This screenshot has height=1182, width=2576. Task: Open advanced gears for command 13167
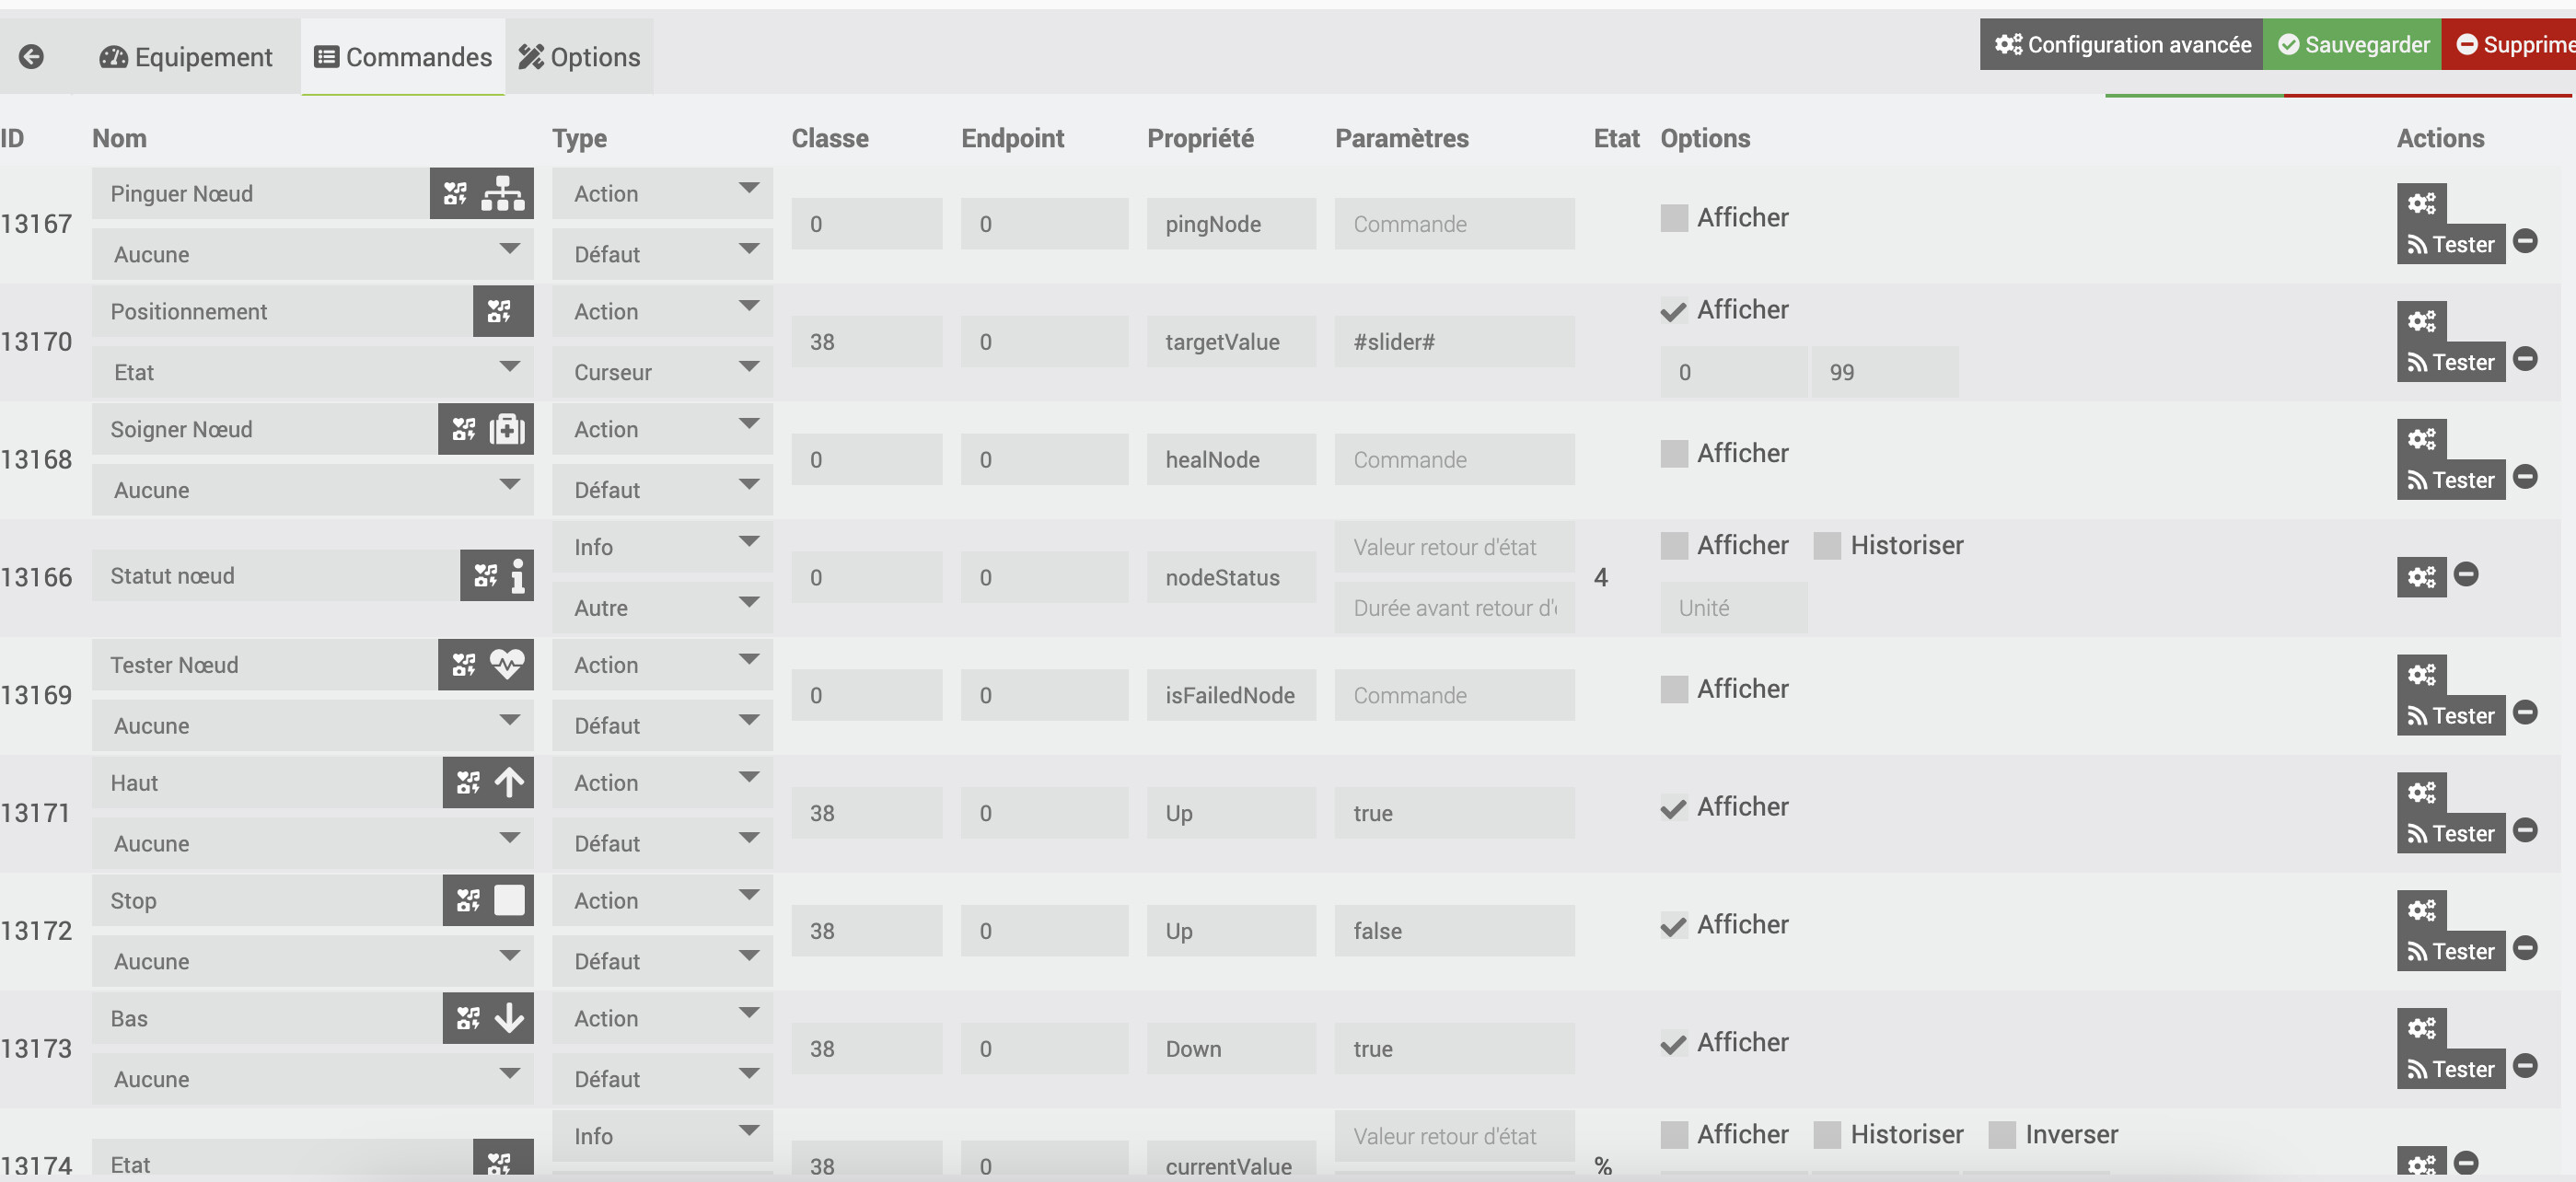[2421, 204]
